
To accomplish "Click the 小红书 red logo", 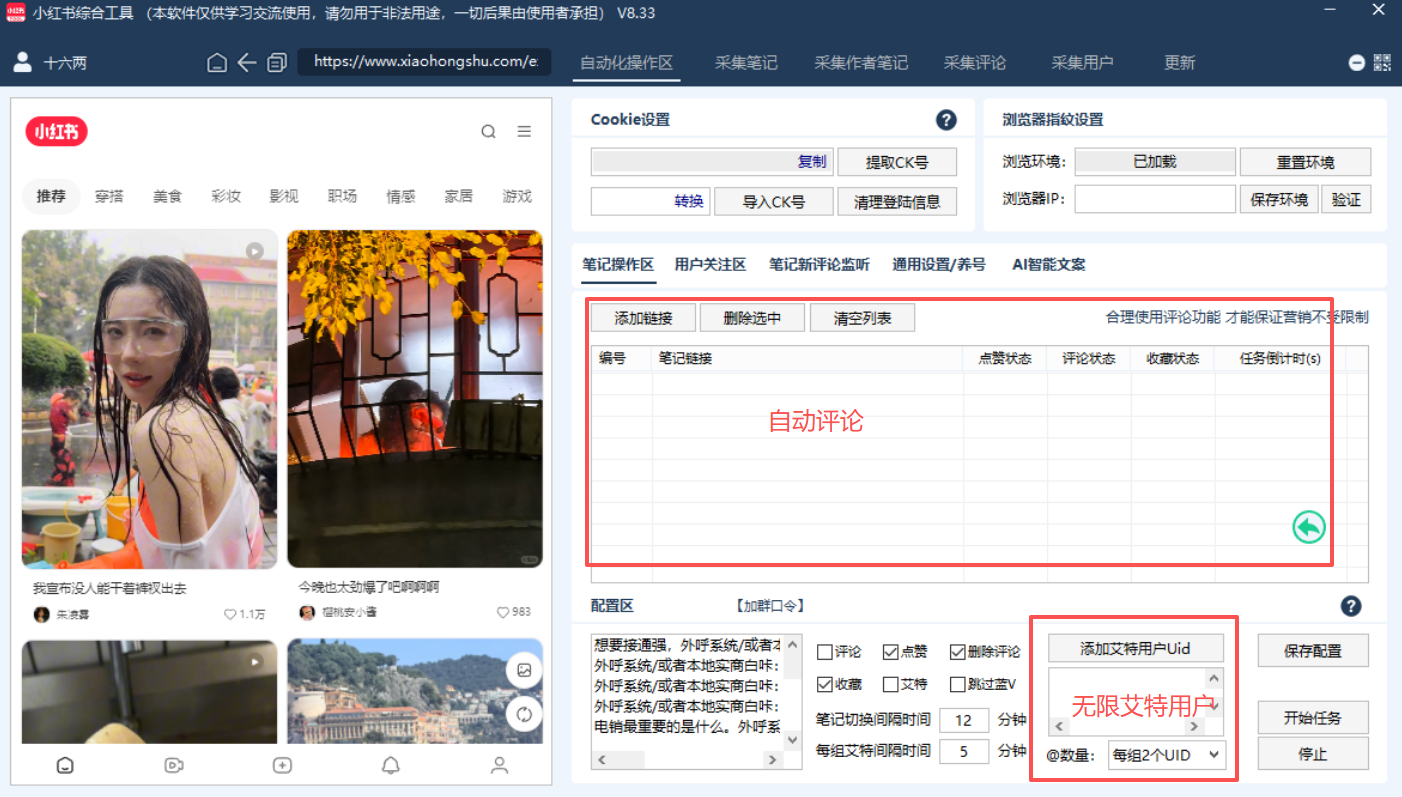I will tap(57, 131).
